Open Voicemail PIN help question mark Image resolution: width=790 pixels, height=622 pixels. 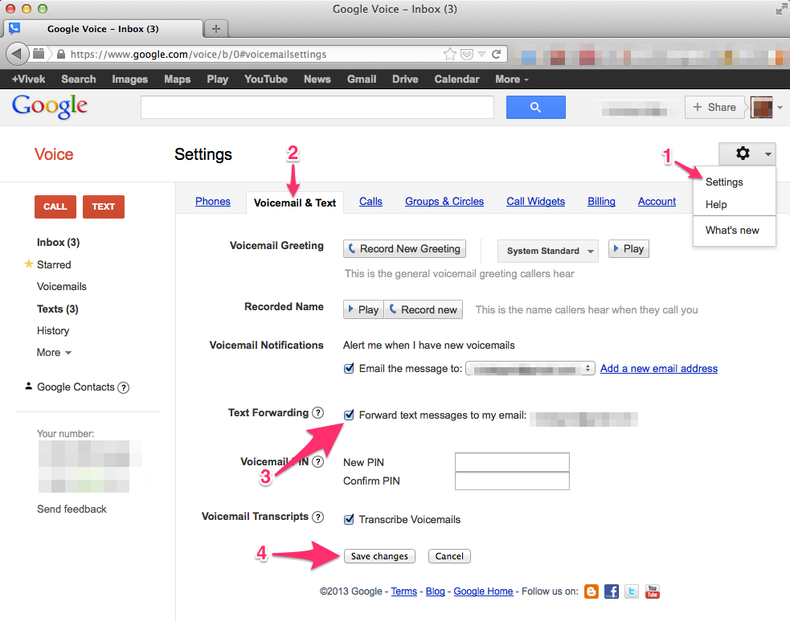tap(317, 461)
